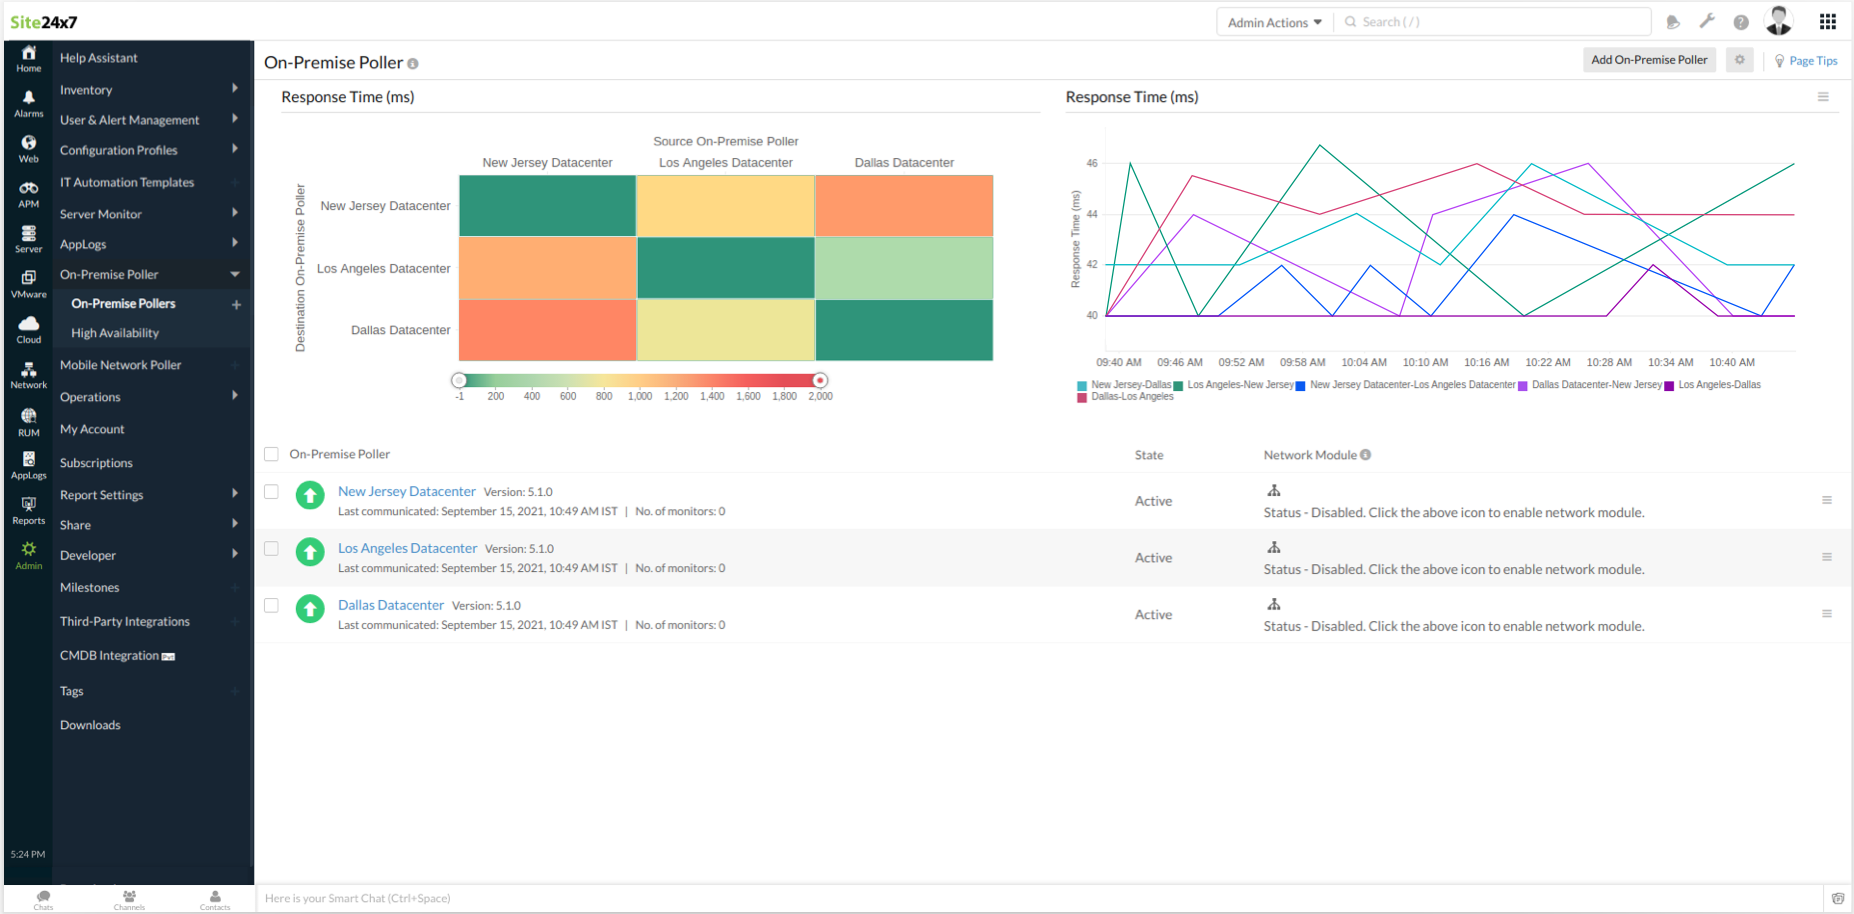The width and height of the screenshot is (1854, 914).
Task: Switch to High Availability under On-Premise Poller
Action: point(114,332)
